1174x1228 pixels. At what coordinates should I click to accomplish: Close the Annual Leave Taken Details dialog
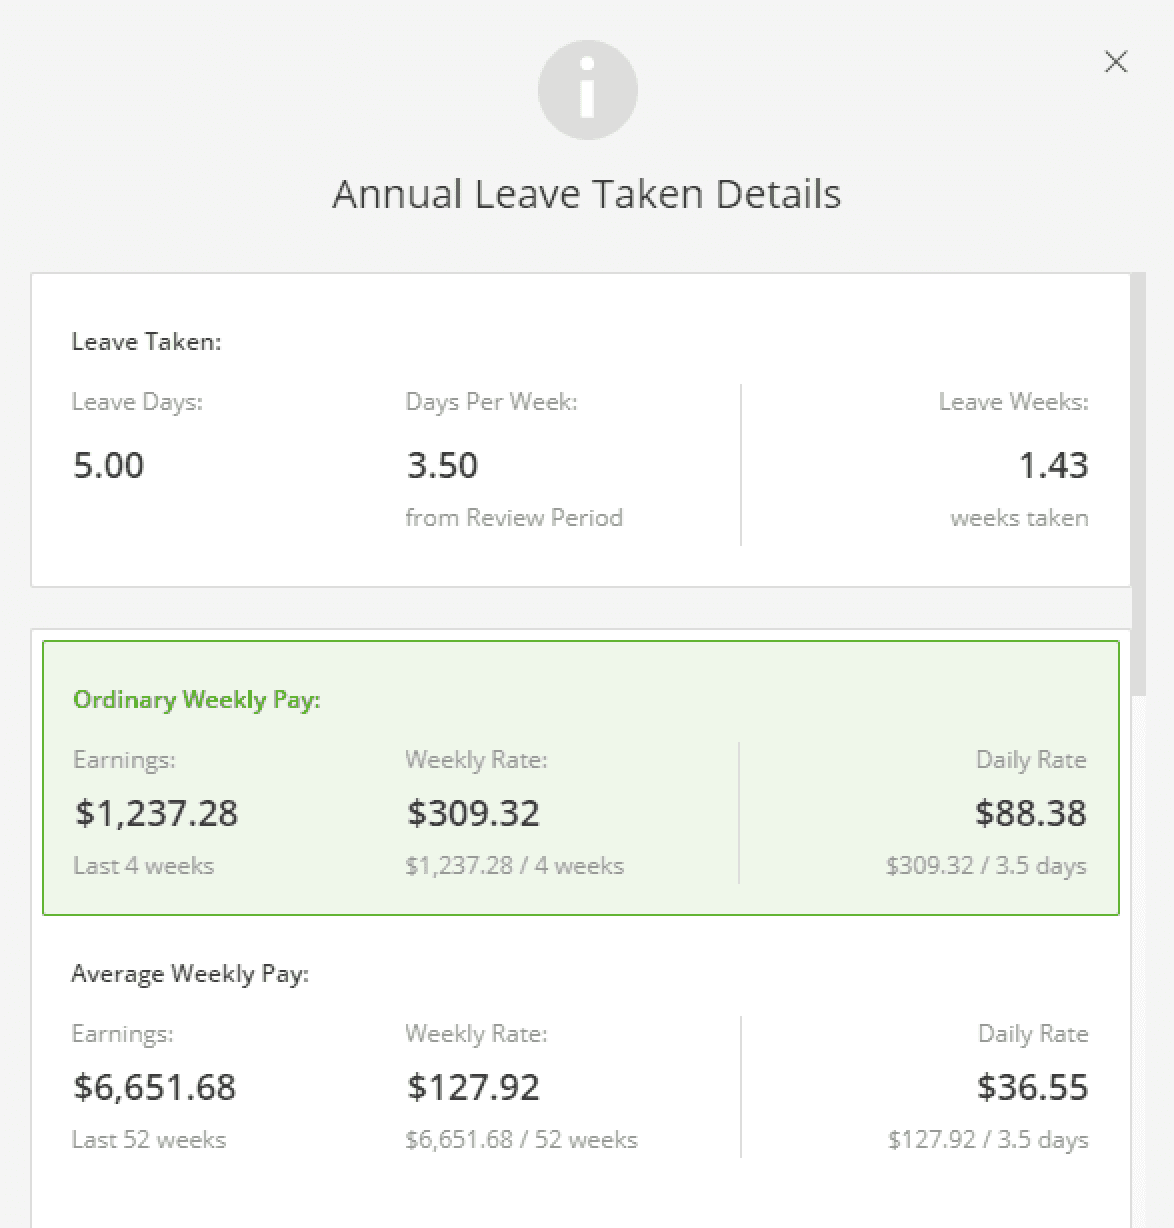pos(1115,61)
